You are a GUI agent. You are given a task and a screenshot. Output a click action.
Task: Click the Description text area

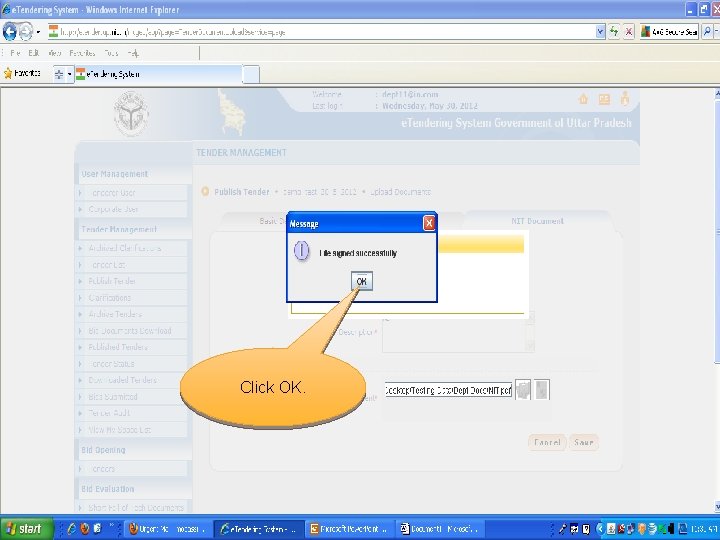coord(454,333)
